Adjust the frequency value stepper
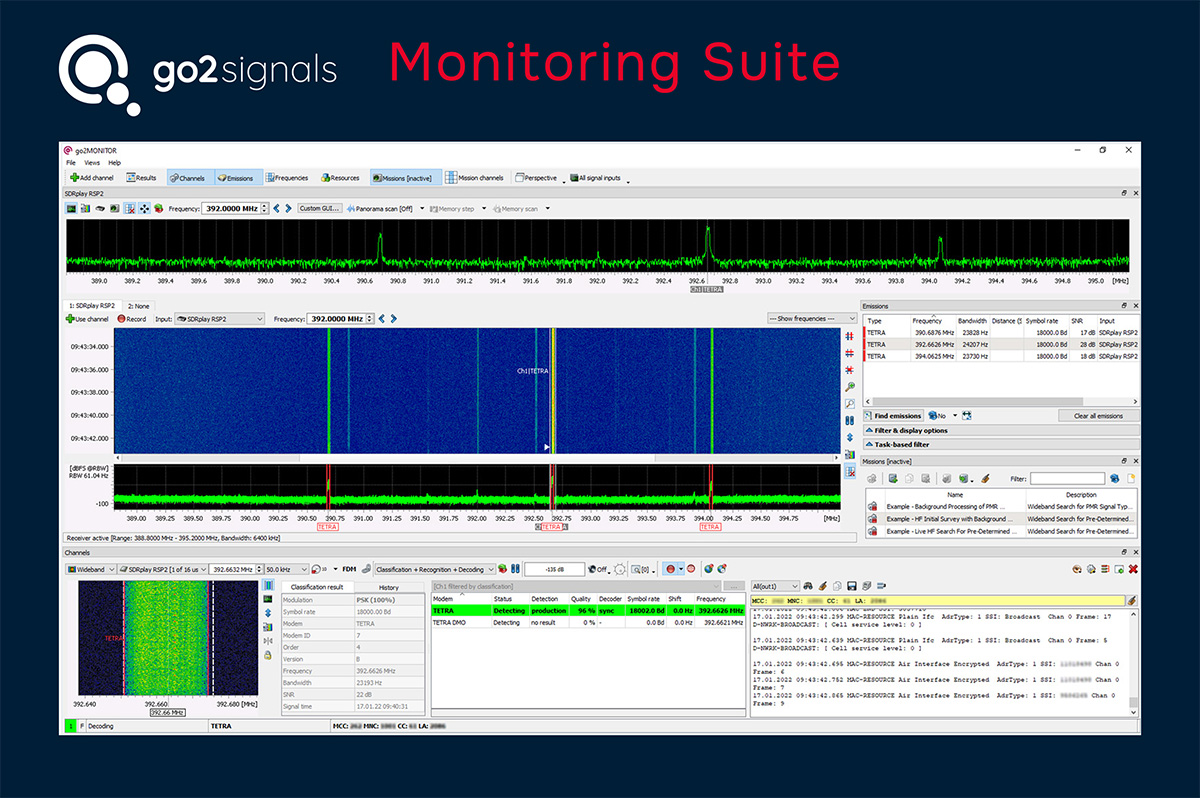Image resolution: width=1200 pixels, height=798 pixels. coord(265,208)
